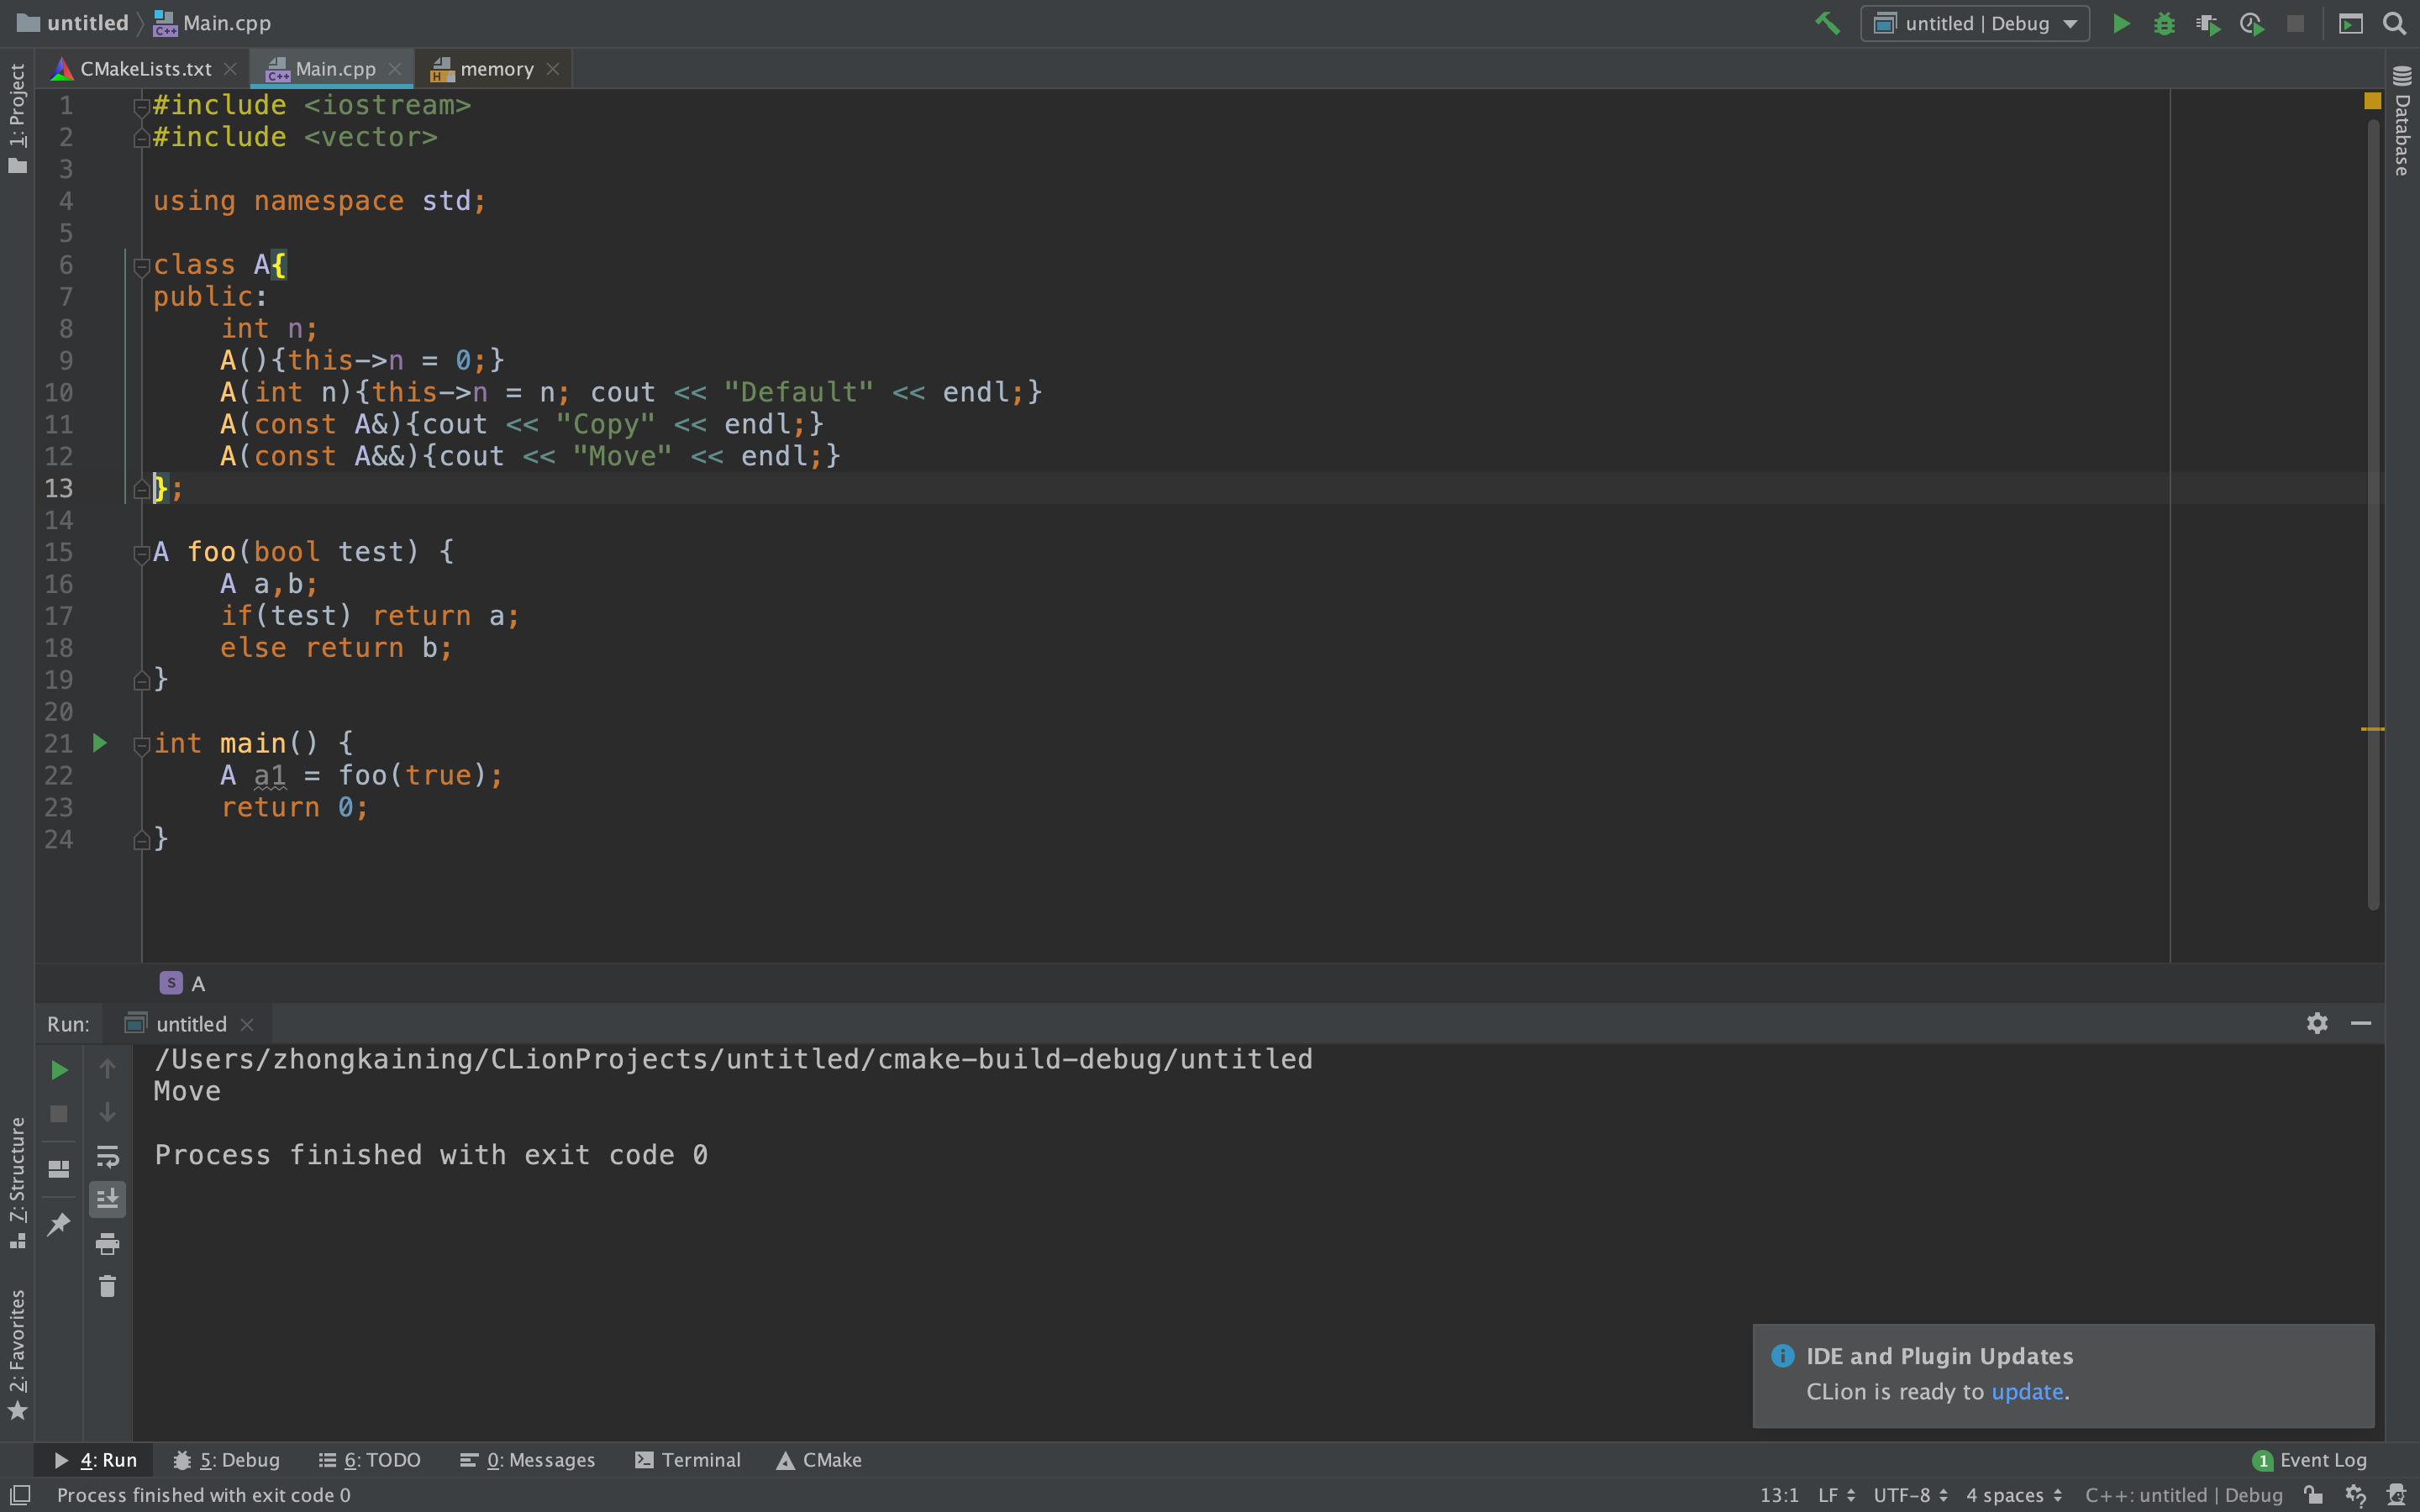Screen dimensions: 2420x1512
Task: Click the 13:1 cursor position indicator
Action: pyautogui.click(x=1779, y=1495)
